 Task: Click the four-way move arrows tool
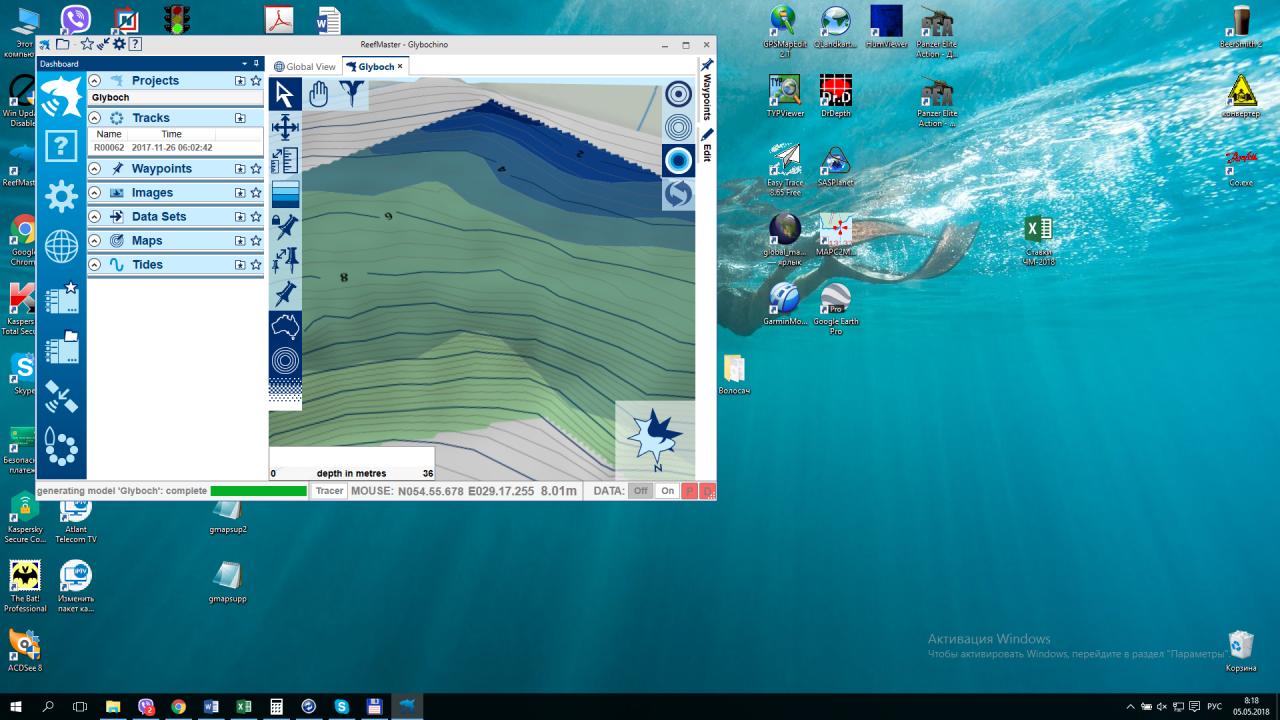pyautogui.click(x=285, y=127)
